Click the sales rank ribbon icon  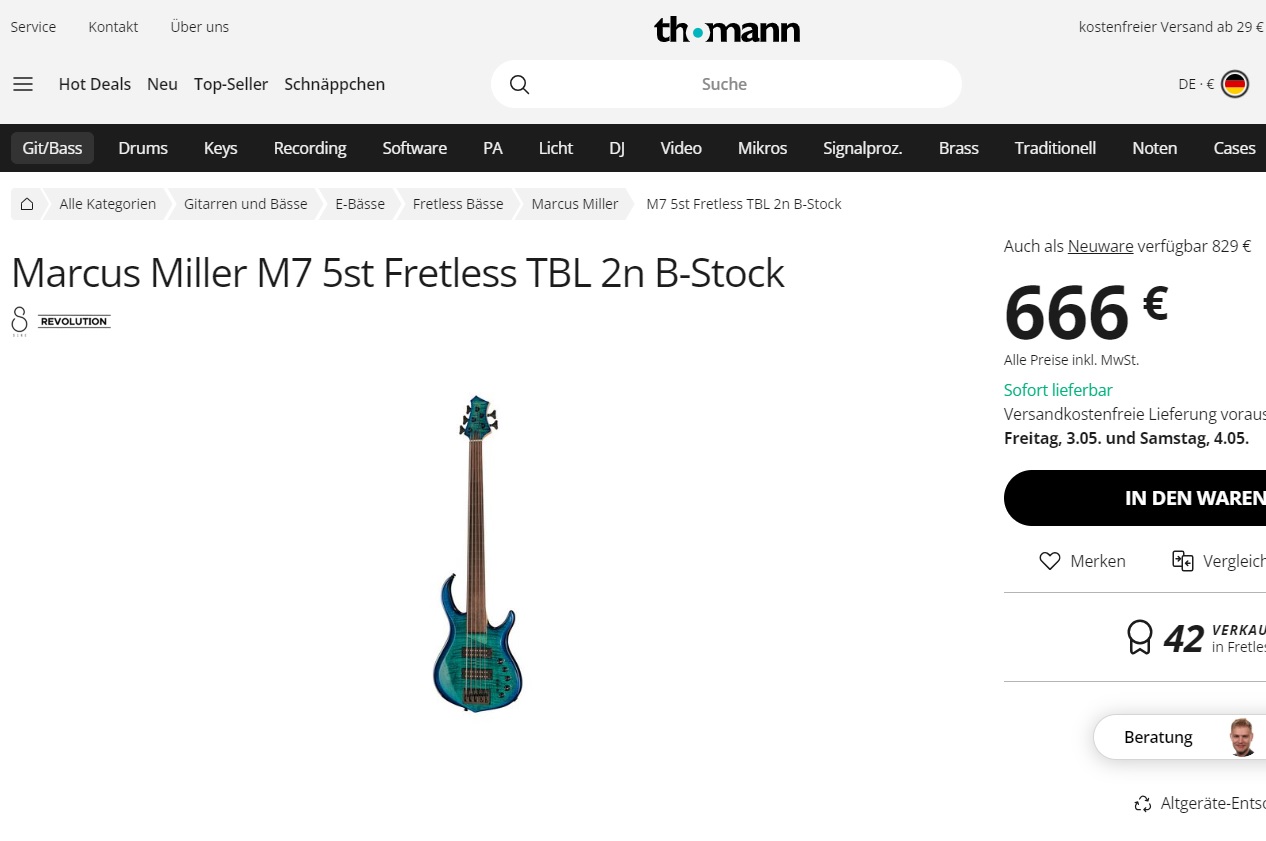coord(1140,637)
